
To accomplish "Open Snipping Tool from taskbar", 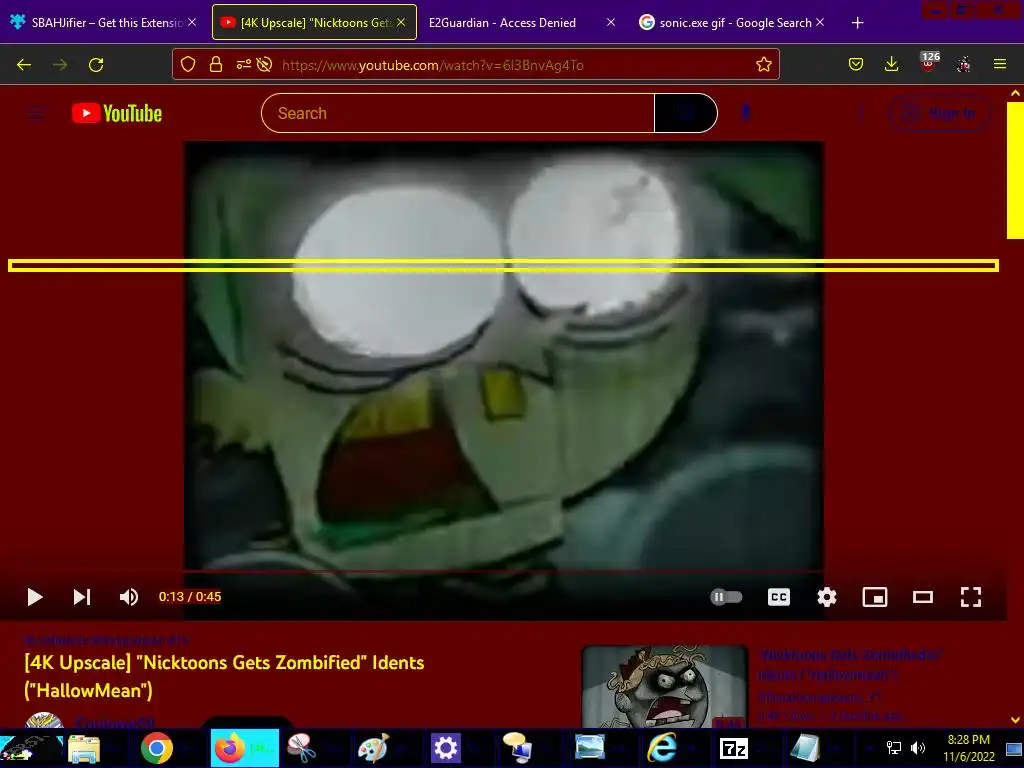I will (x=301, y=748).
